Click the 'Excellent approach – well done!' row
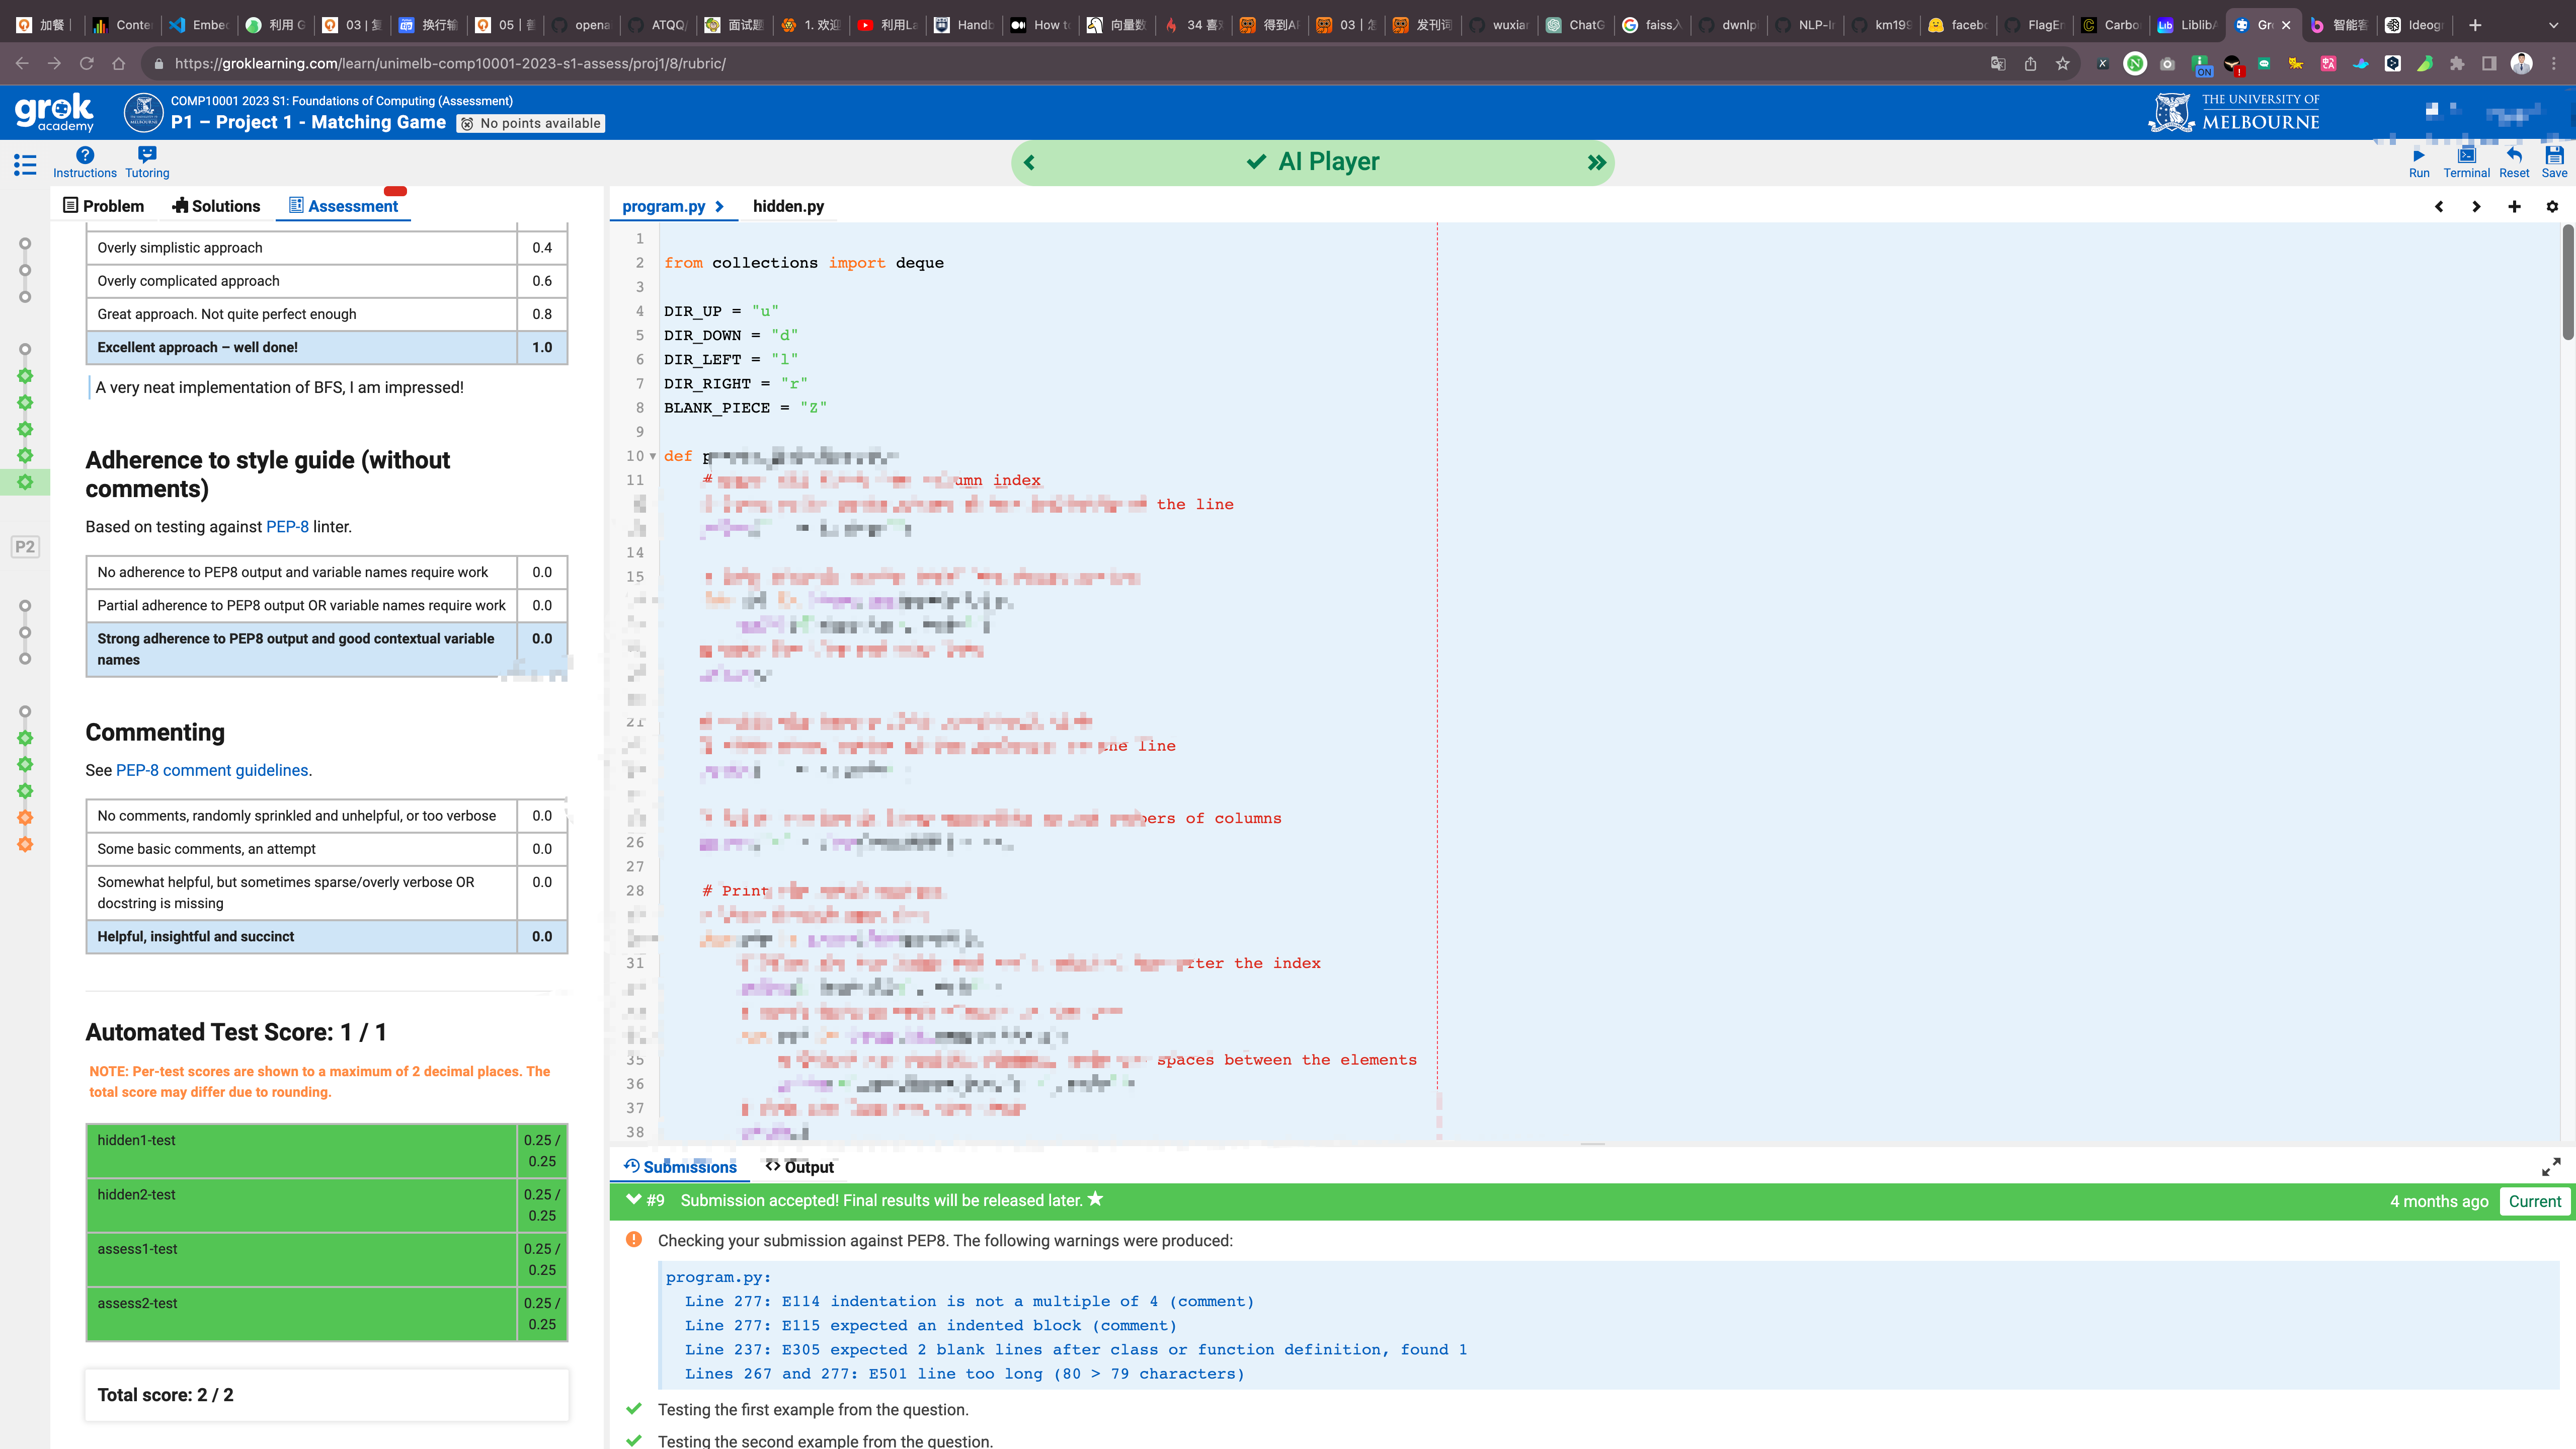The height and width of the screenshot is (1449, 2576). tap(327, 347)
